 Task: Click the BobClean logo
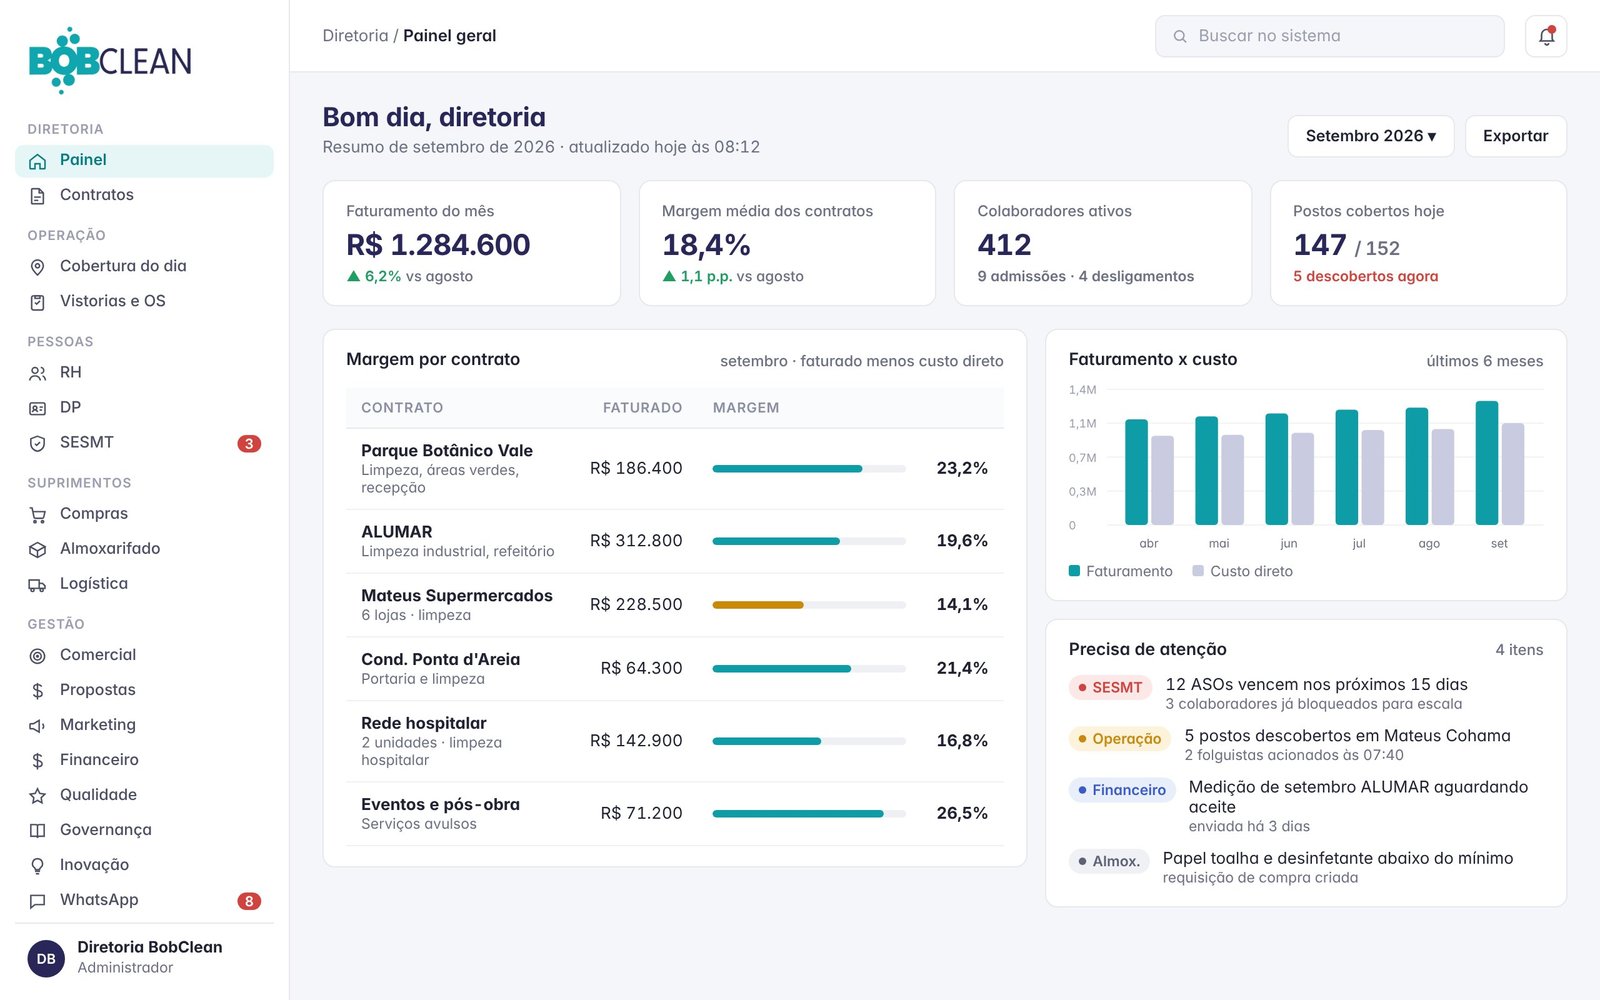[x=110, y=60]
